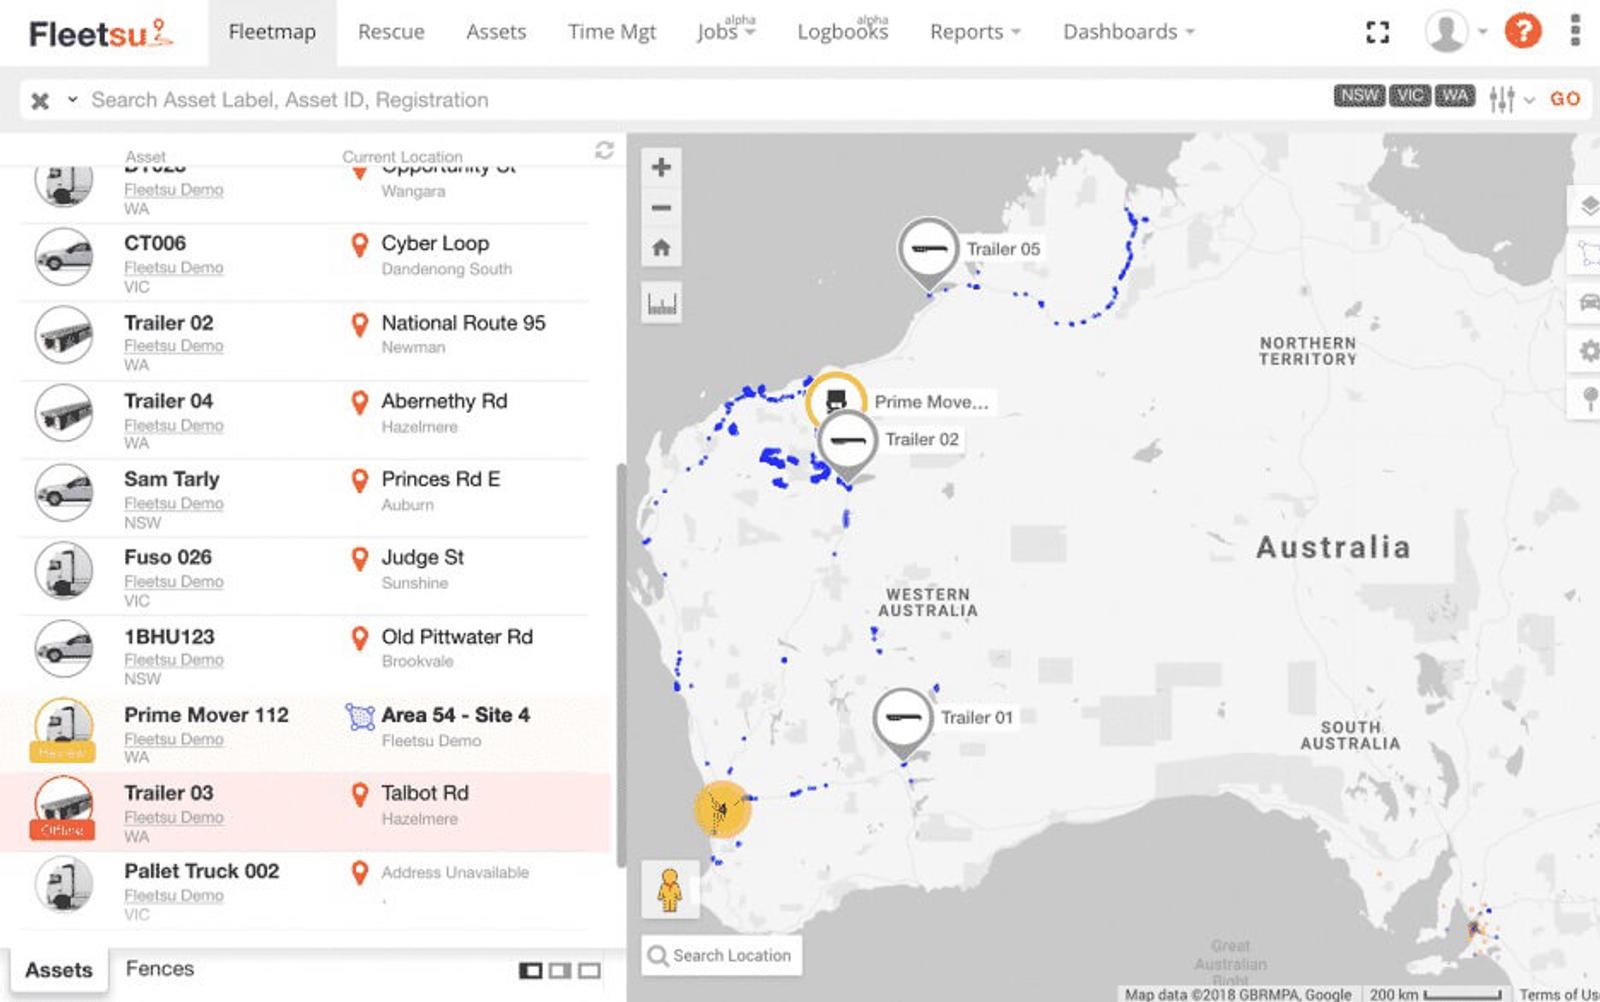Click the Search Location map field
This screenshot has width=1600, height=1002.
coord(722,956)
